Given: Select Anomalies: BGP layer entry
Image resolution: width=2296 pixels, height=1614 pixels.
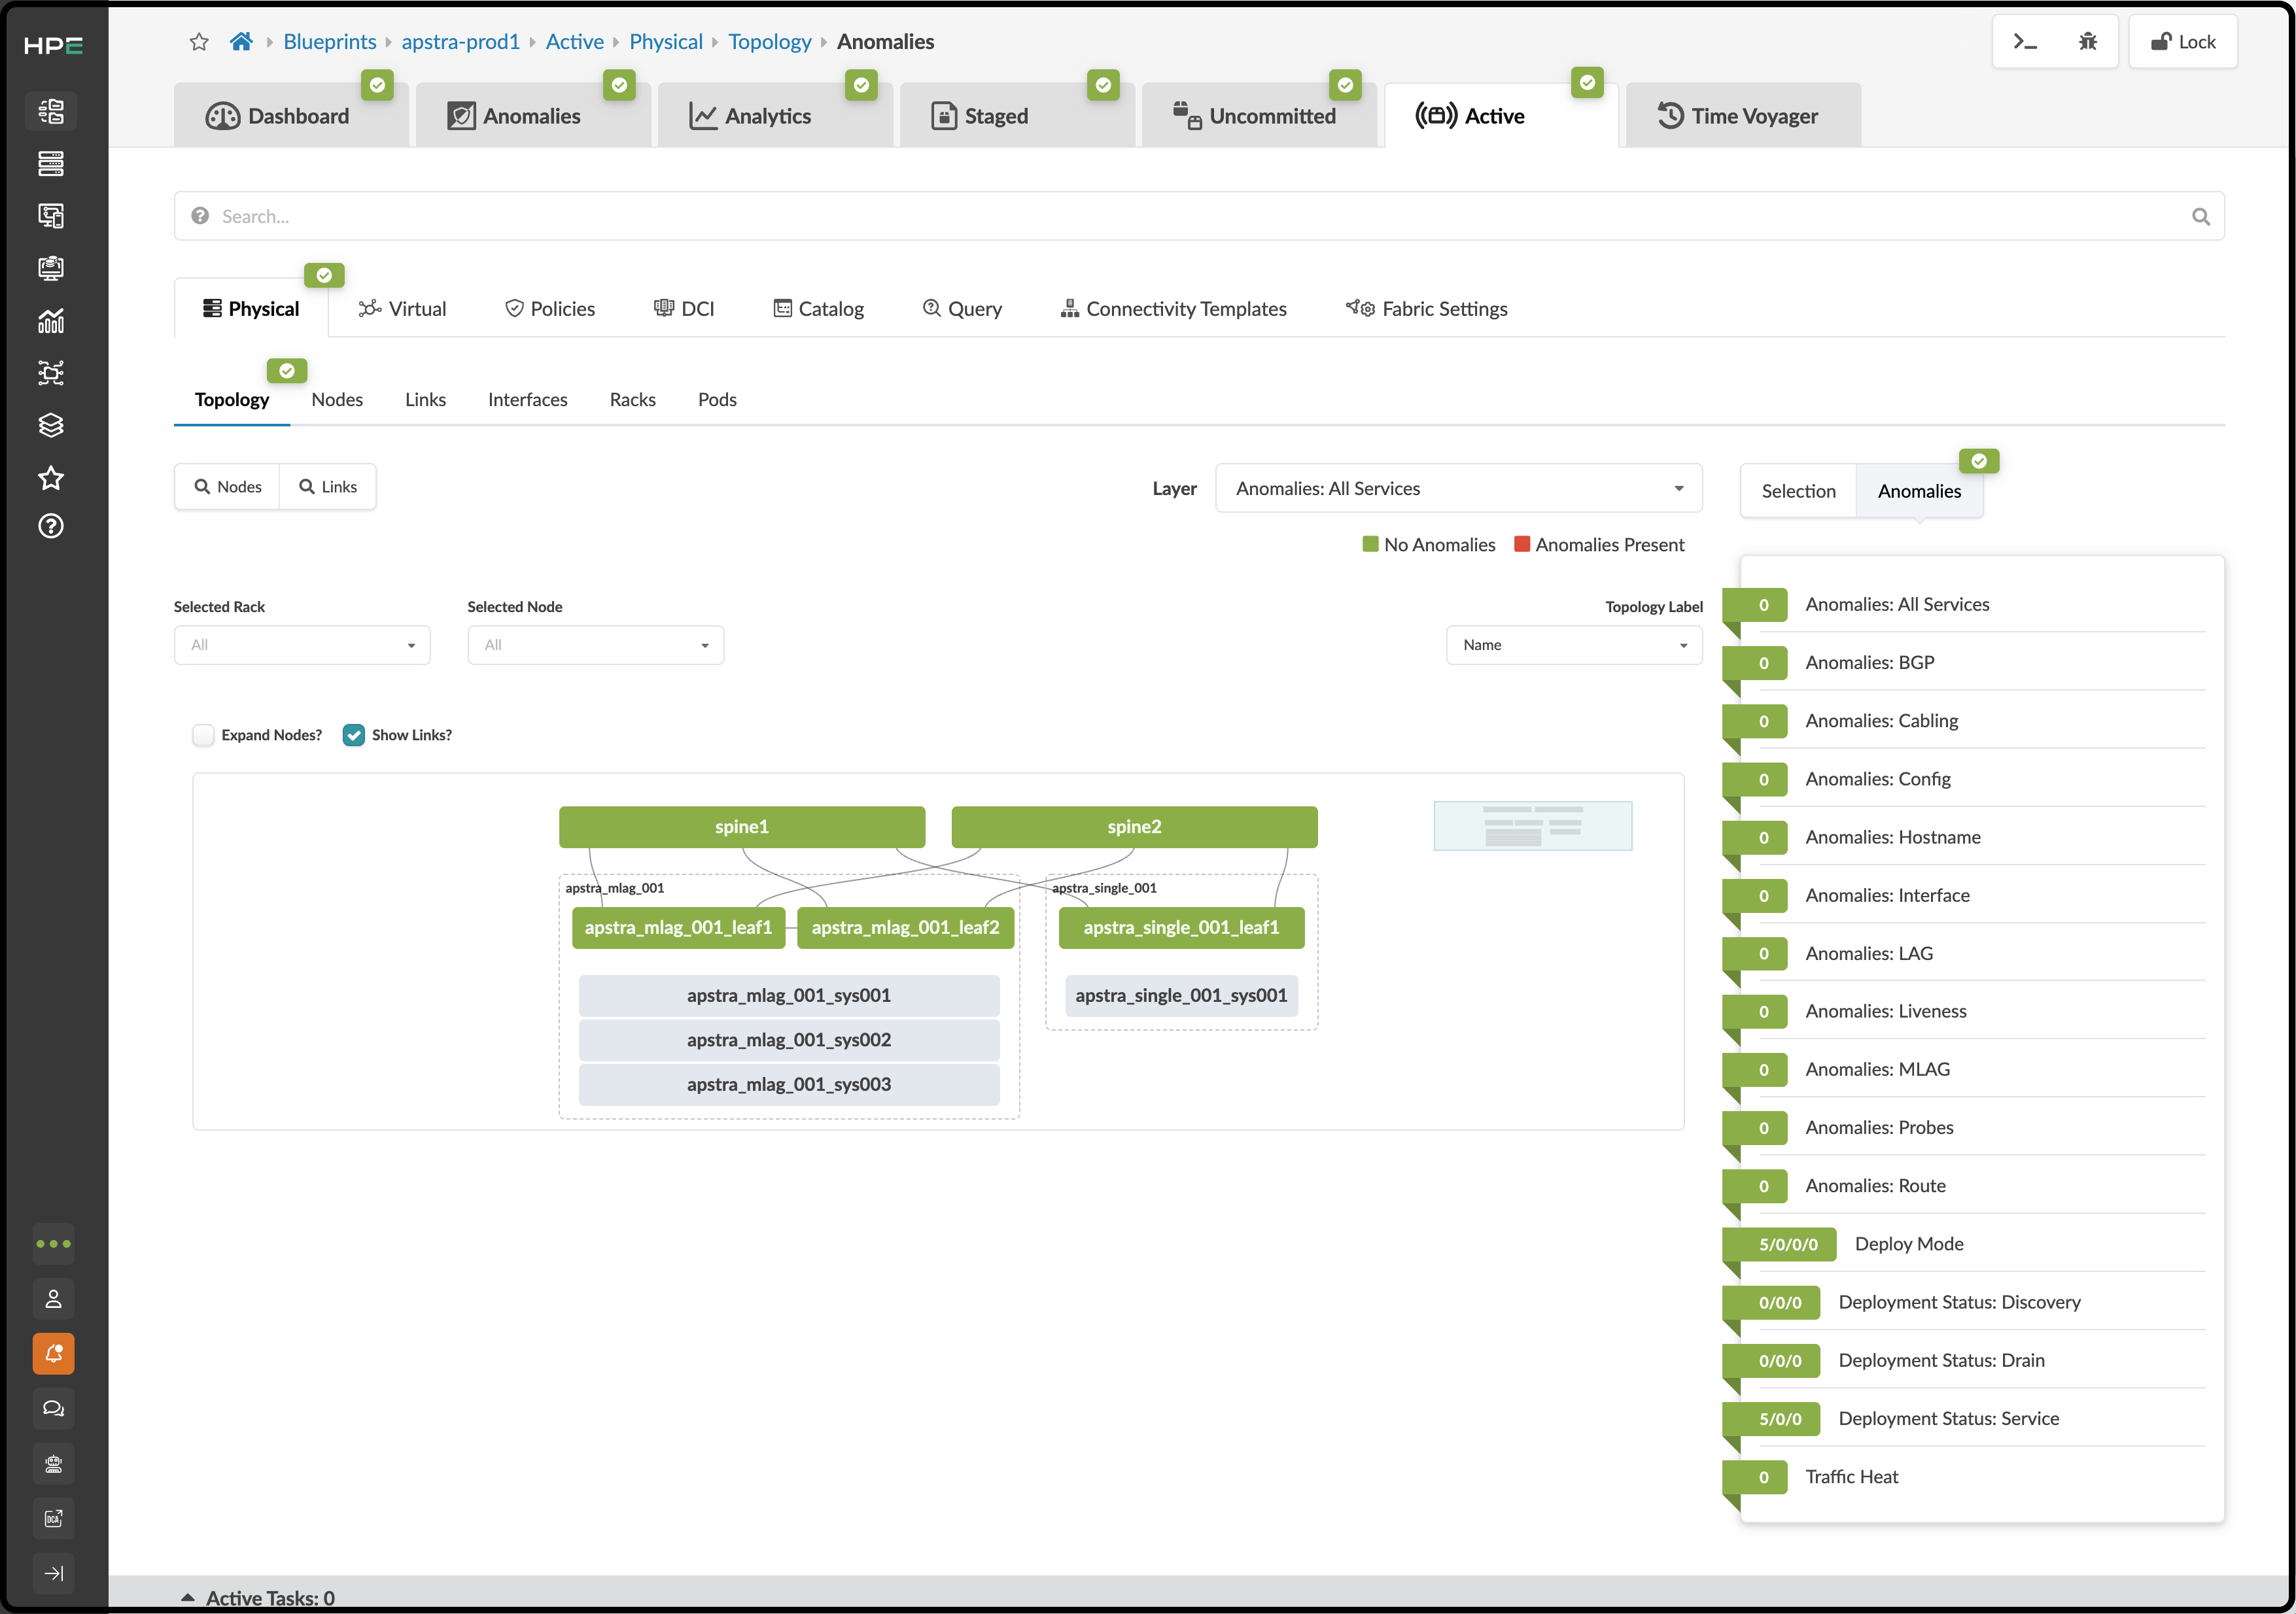Looking at the screenshot, I should pyautogui.click(x=1869, y=663).
